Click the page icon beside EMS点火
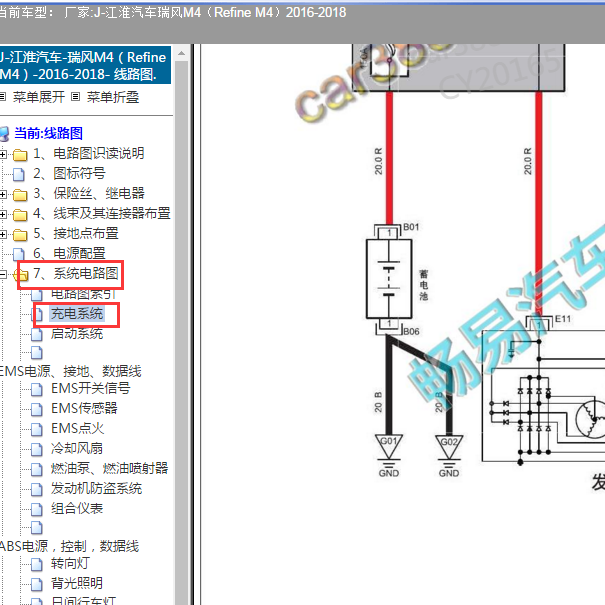The height and width of the screenshot is (605, 605). 37,429
